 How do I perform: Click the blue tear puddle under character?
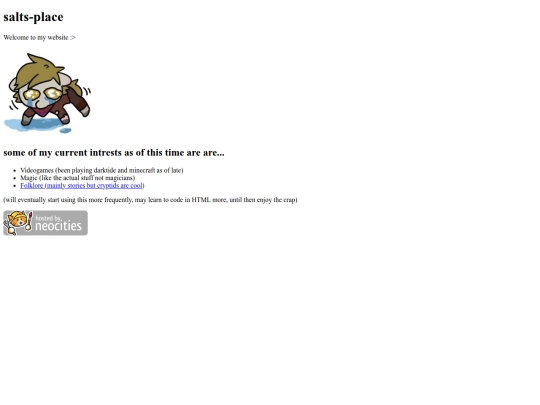pos(33,124)
